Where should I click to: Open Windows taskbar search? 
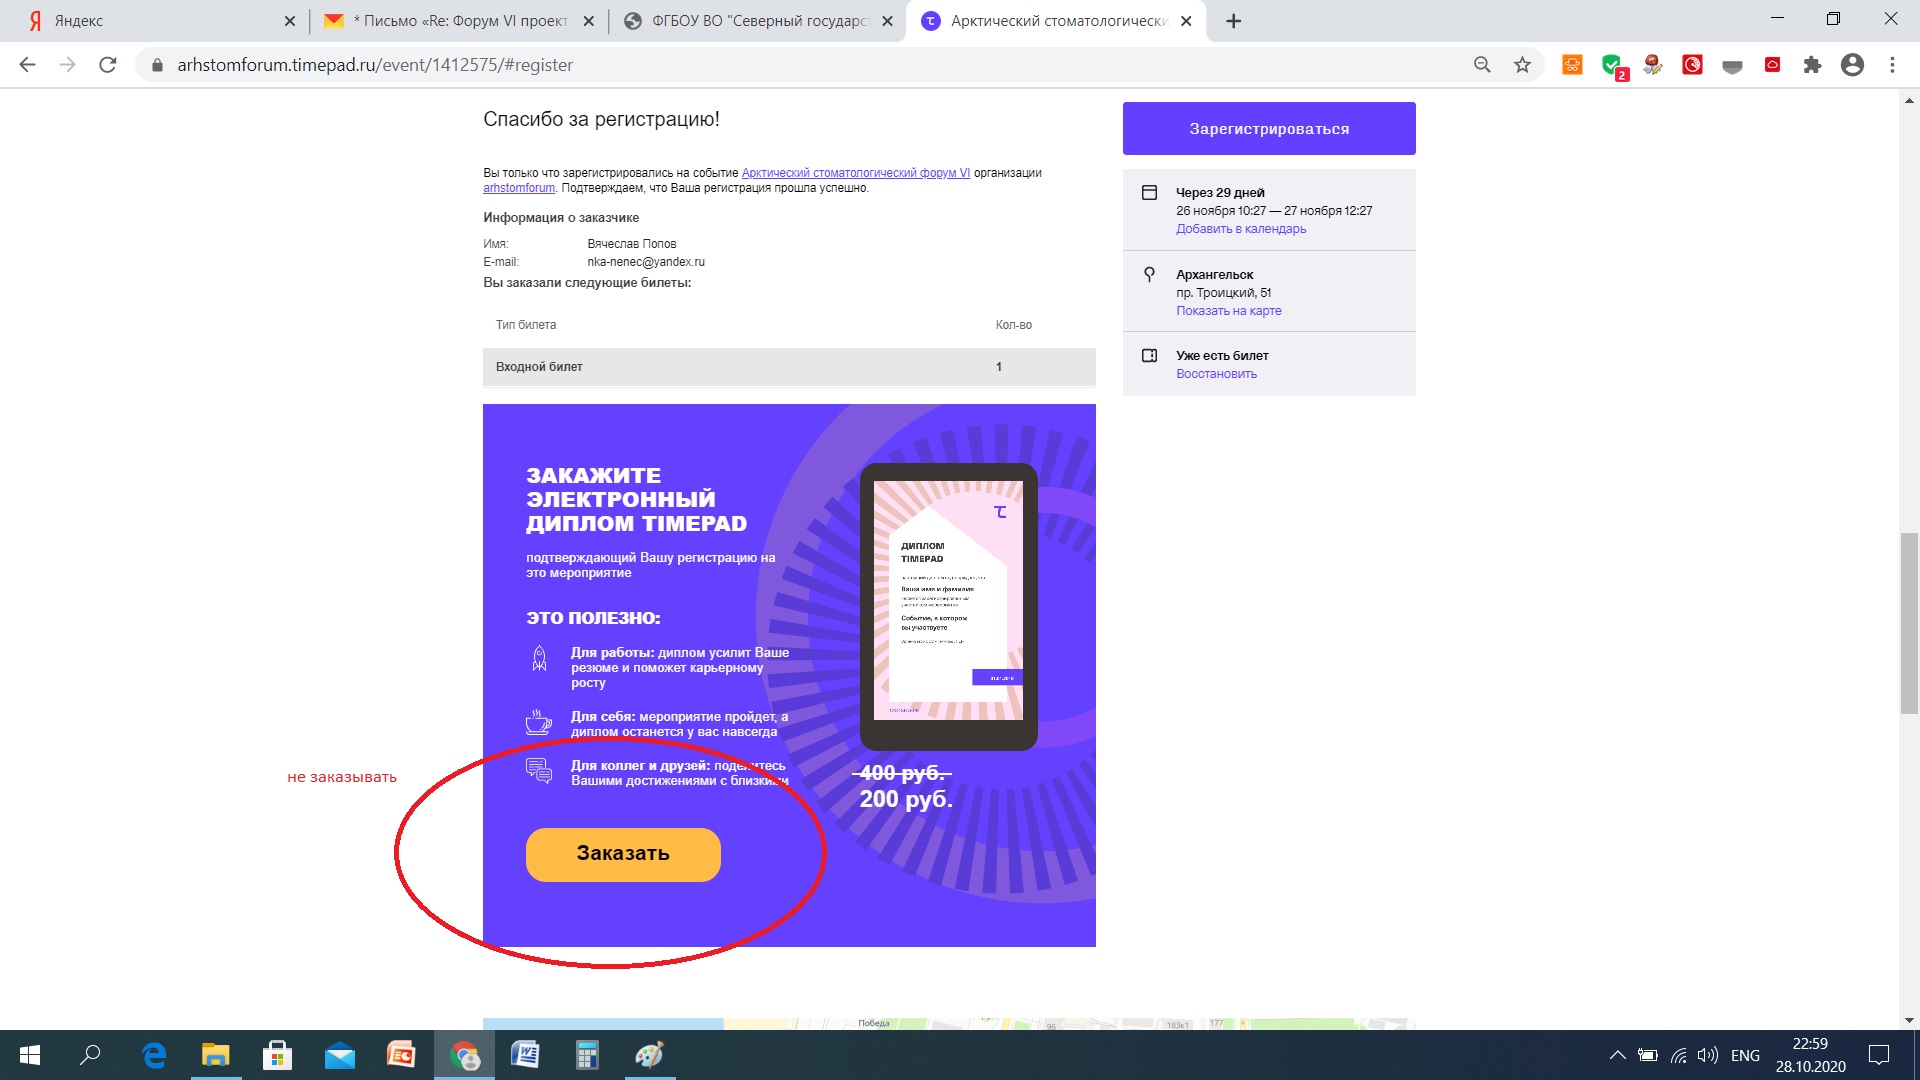pos(90,1055)
